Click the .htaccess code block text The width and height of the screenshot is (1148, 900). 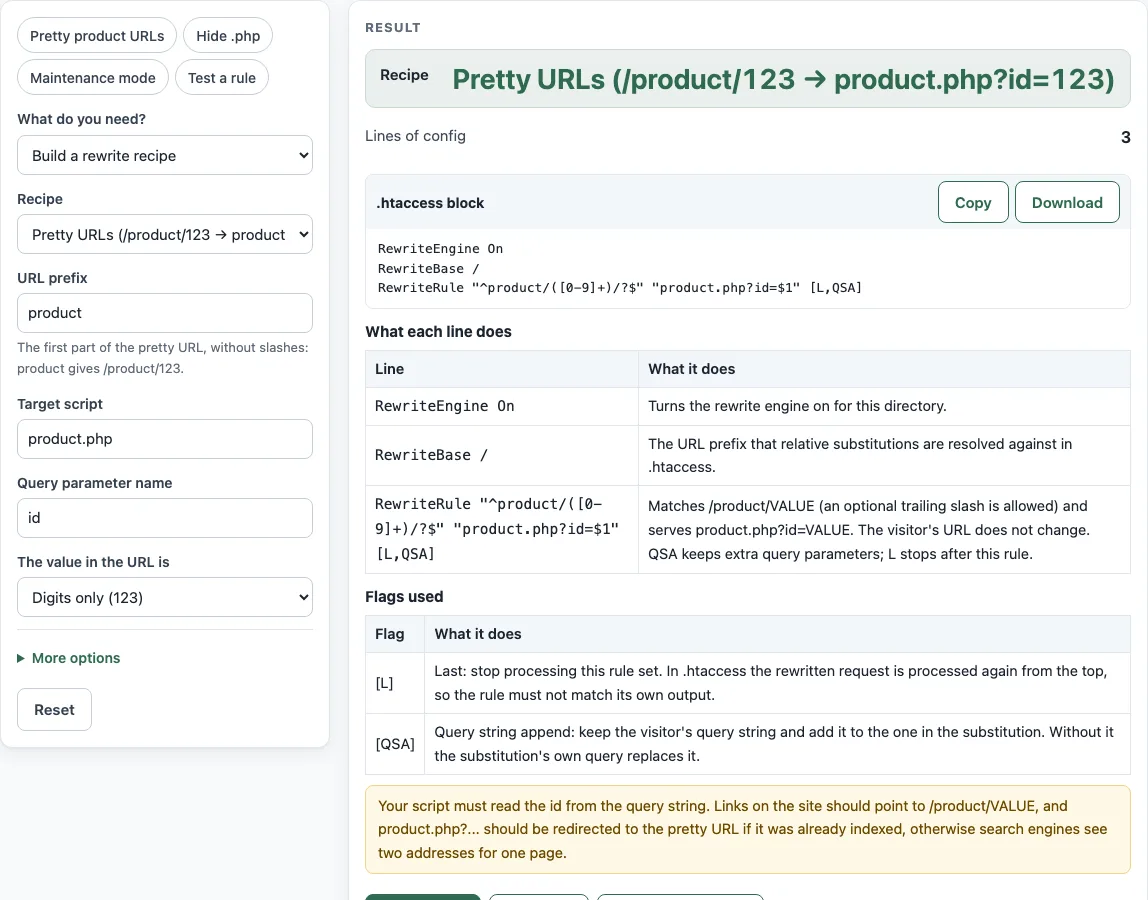point(619,268)
